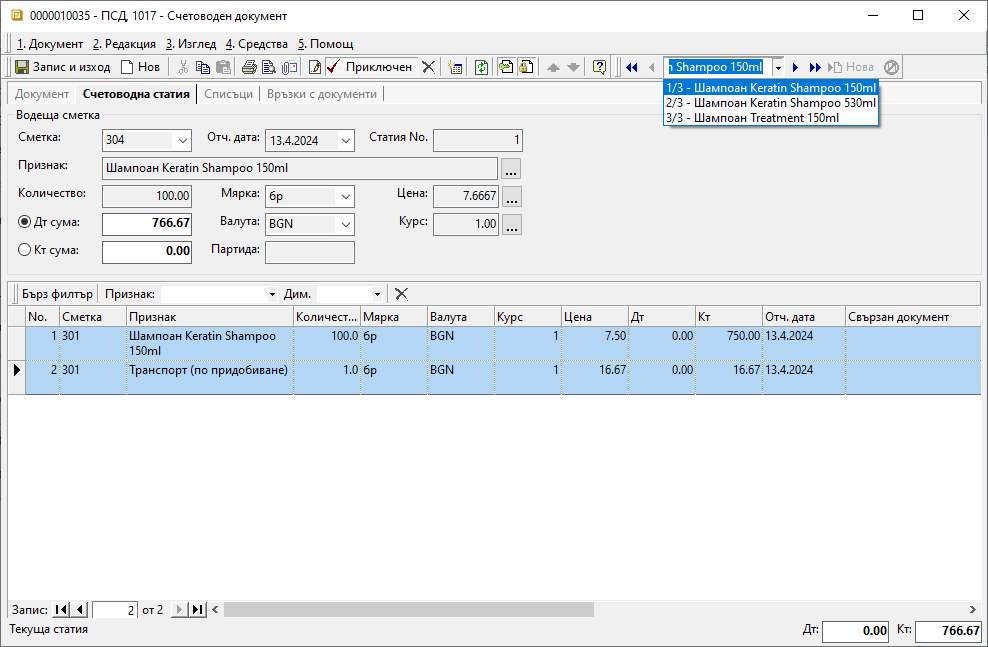The height and width of the screenshot is (647, 988).
Task: Open the Редакция menu
Action: coord(124,44)
